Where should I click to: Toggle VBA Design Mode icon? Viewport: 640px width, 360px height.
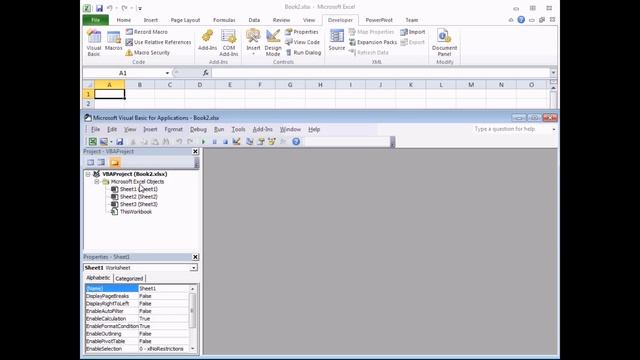coord(236,142)
